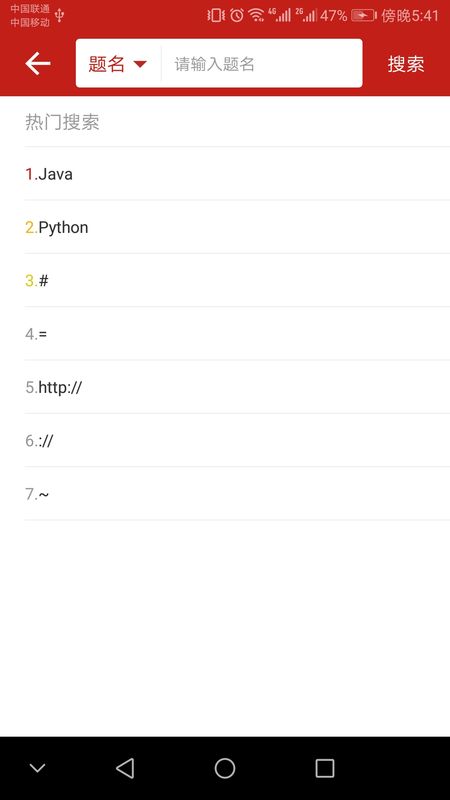This screenshot has width=450, height=800.
Task: Tap the 搜索 button
Action: 406,64
